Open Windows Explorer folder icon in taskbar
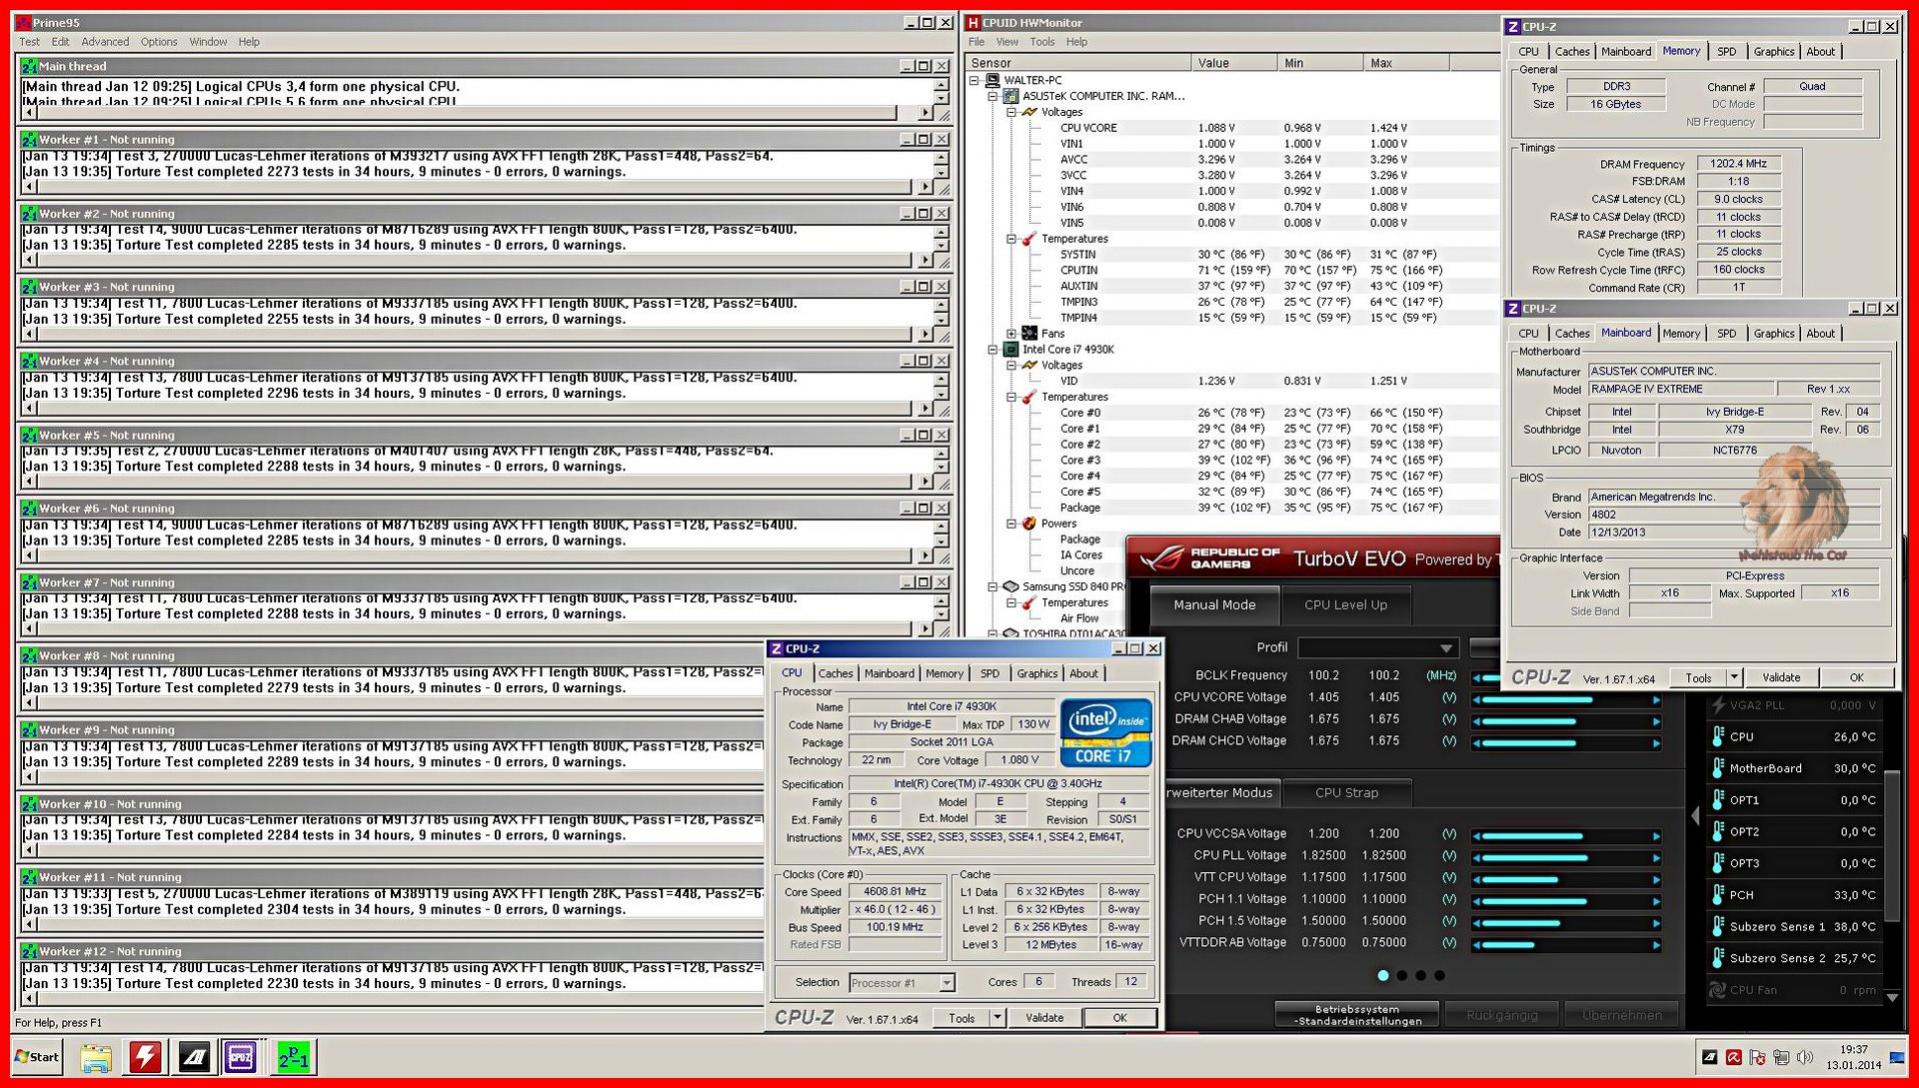 (96, 1057)
